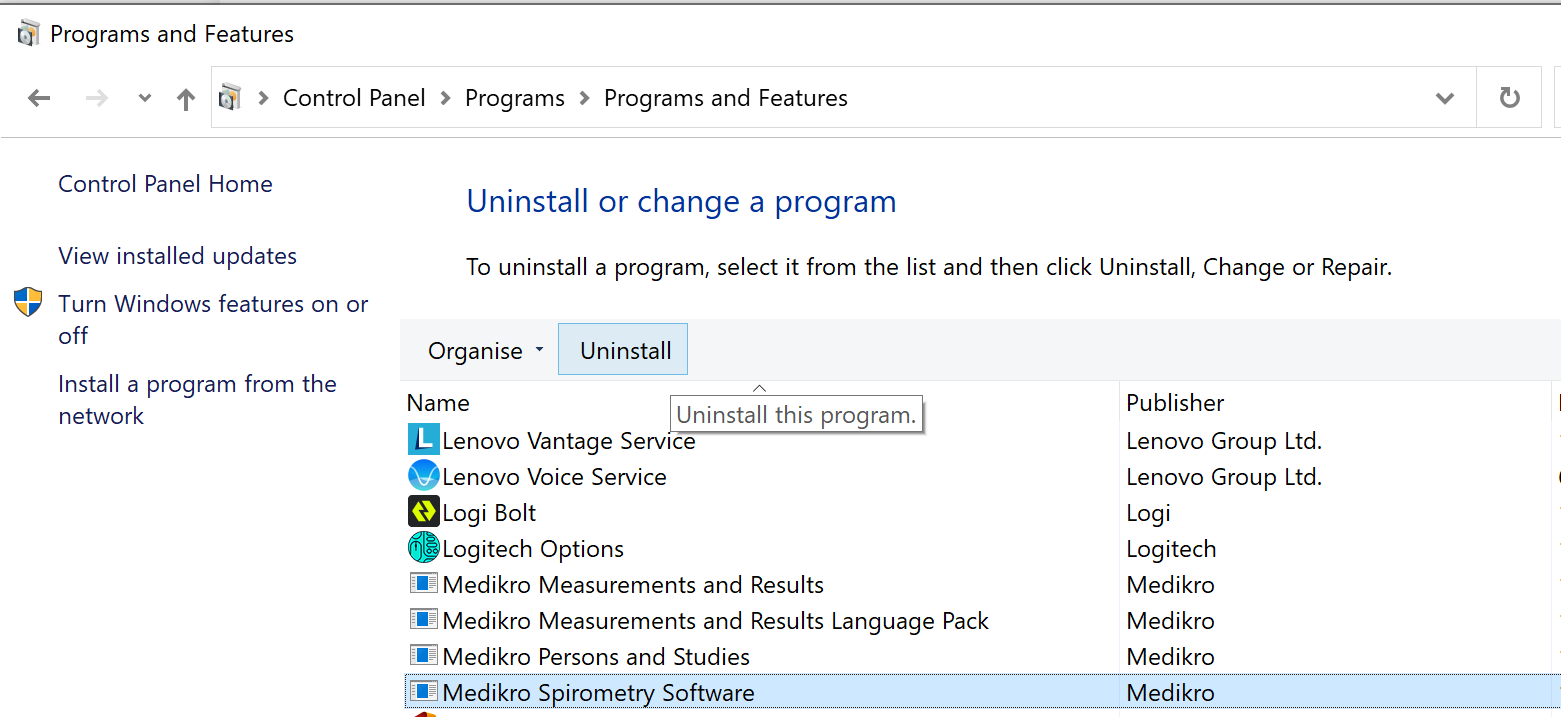Click the Logitech Options icon

click(x=424, y=548)
